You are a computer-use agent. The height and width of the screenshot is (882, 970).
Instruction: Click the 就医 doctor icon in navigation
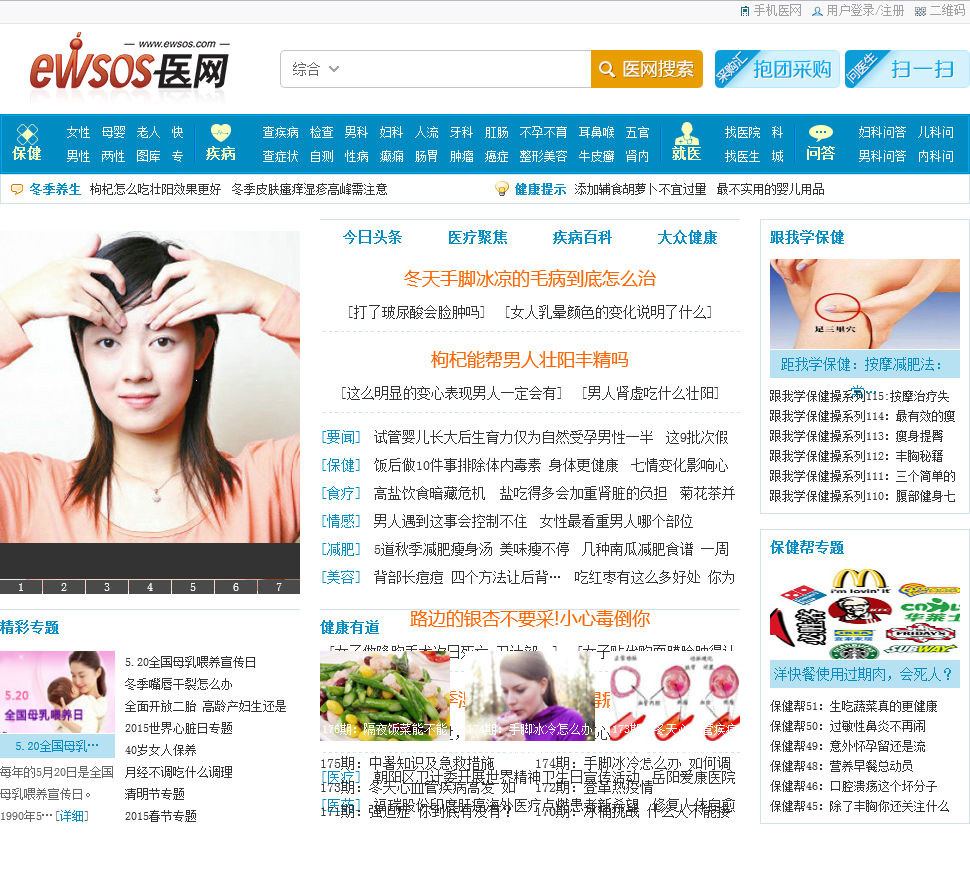pos(686,134)
